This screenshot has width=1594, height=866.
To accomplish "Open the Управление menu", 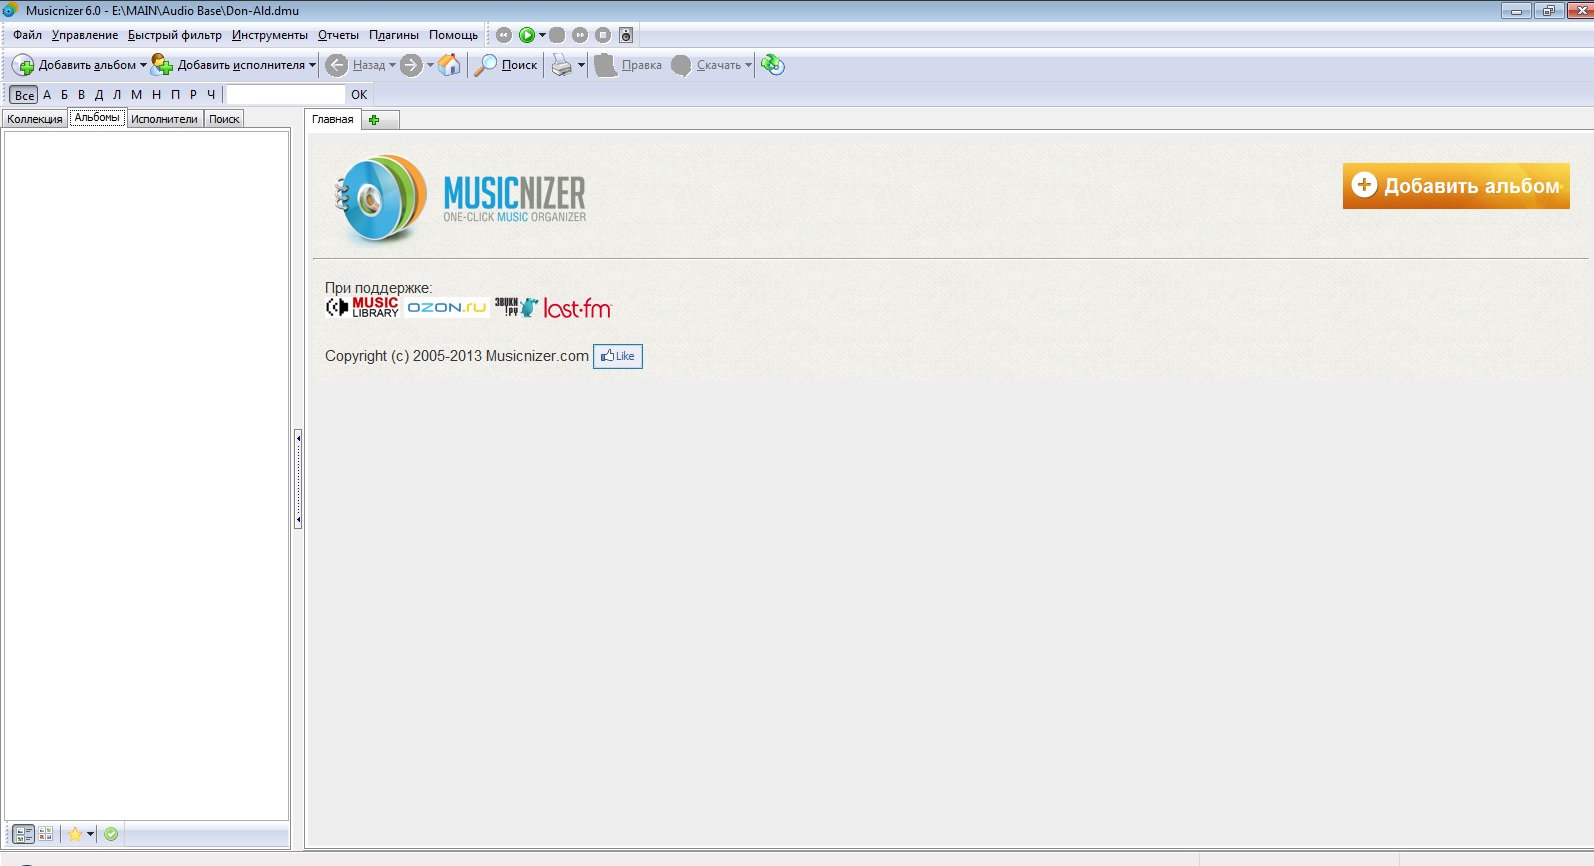I will [85, 35].
